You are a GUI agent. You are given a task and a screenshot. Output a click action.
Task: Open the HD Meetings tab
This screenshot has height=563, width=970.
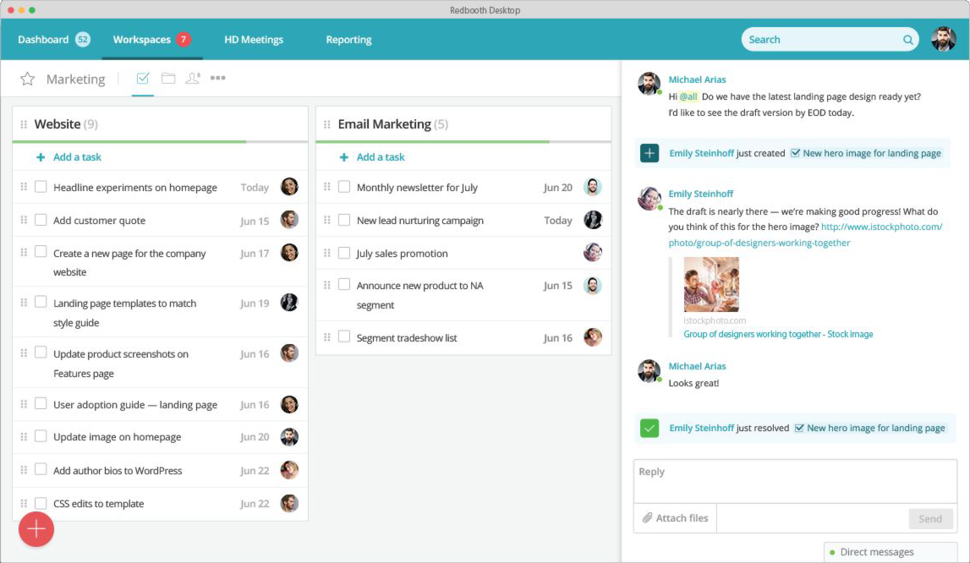(254, 40)
